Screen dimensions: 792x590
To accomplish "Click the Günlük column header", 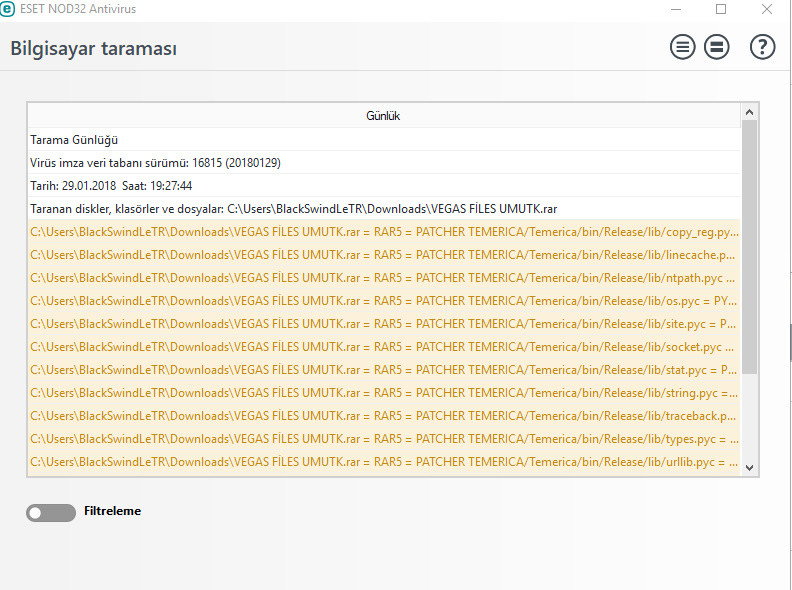I will [x=383, y=116].
